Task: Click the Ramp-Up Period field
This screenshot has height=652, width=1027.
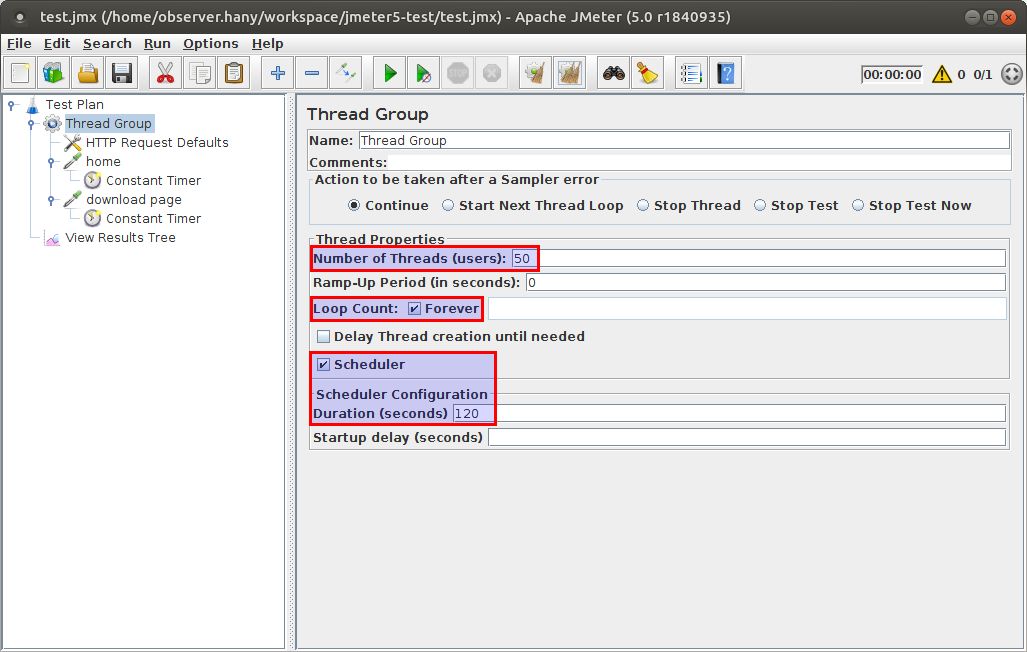Action: tap(766, 282)
